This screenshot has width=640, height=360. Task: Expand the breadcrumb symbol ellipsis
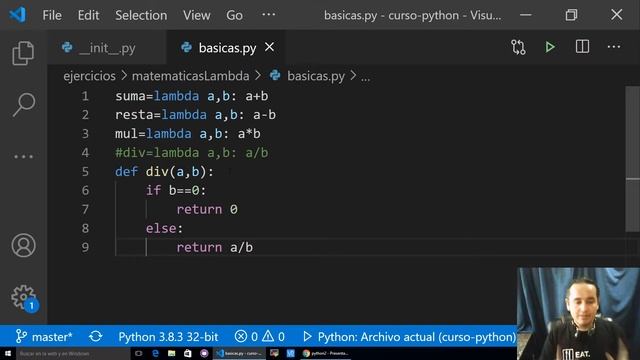[x=365, y=77]
